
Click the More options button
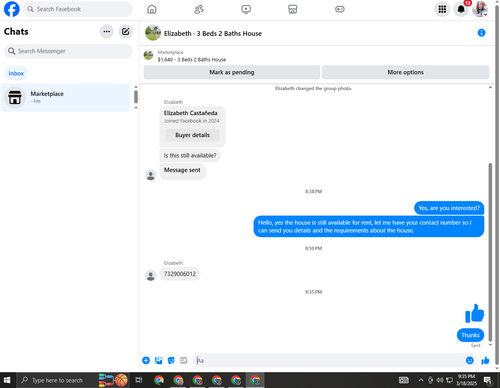click(405, 72)
